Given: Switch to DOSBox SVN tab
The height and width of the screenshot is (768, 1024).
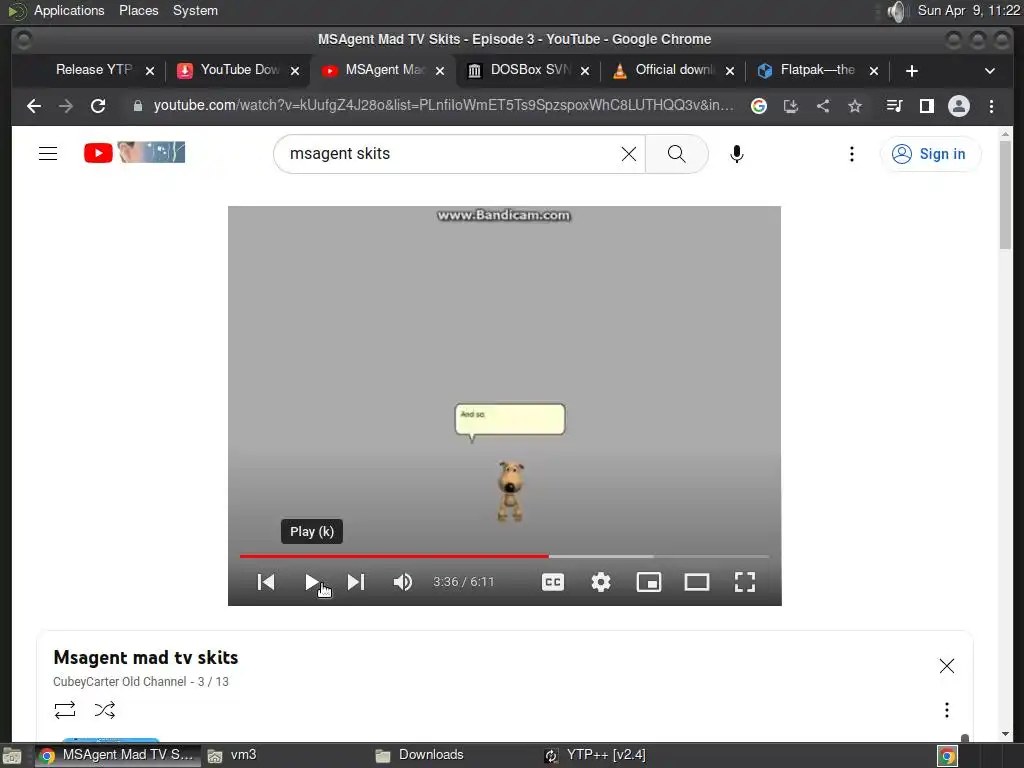Looking at the screenshot, I should click(x=529, y=70).
